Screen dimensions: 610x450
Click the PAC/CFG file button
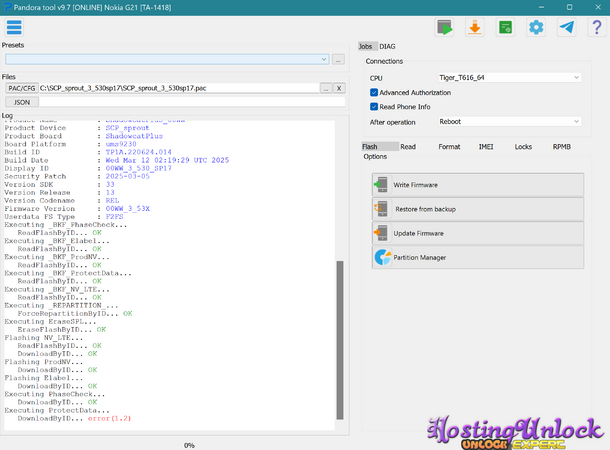20,88
